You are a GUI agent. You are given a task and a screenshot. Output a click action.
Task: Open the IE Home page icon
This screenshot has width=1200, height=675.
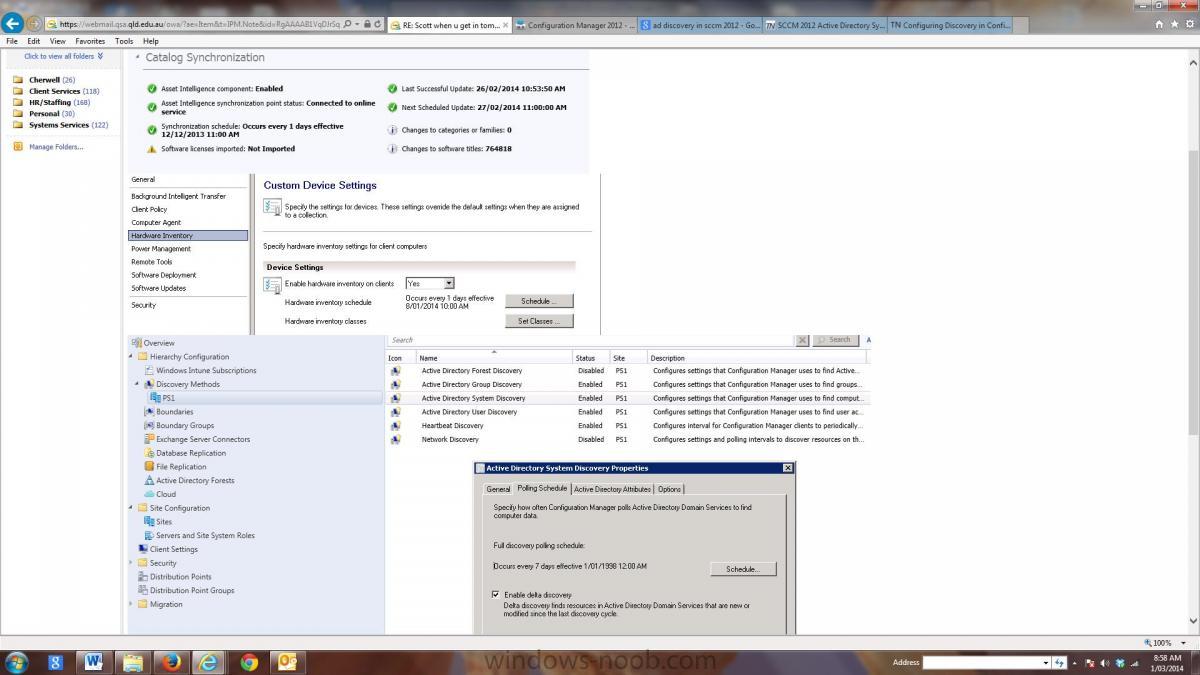point(1160,23)
